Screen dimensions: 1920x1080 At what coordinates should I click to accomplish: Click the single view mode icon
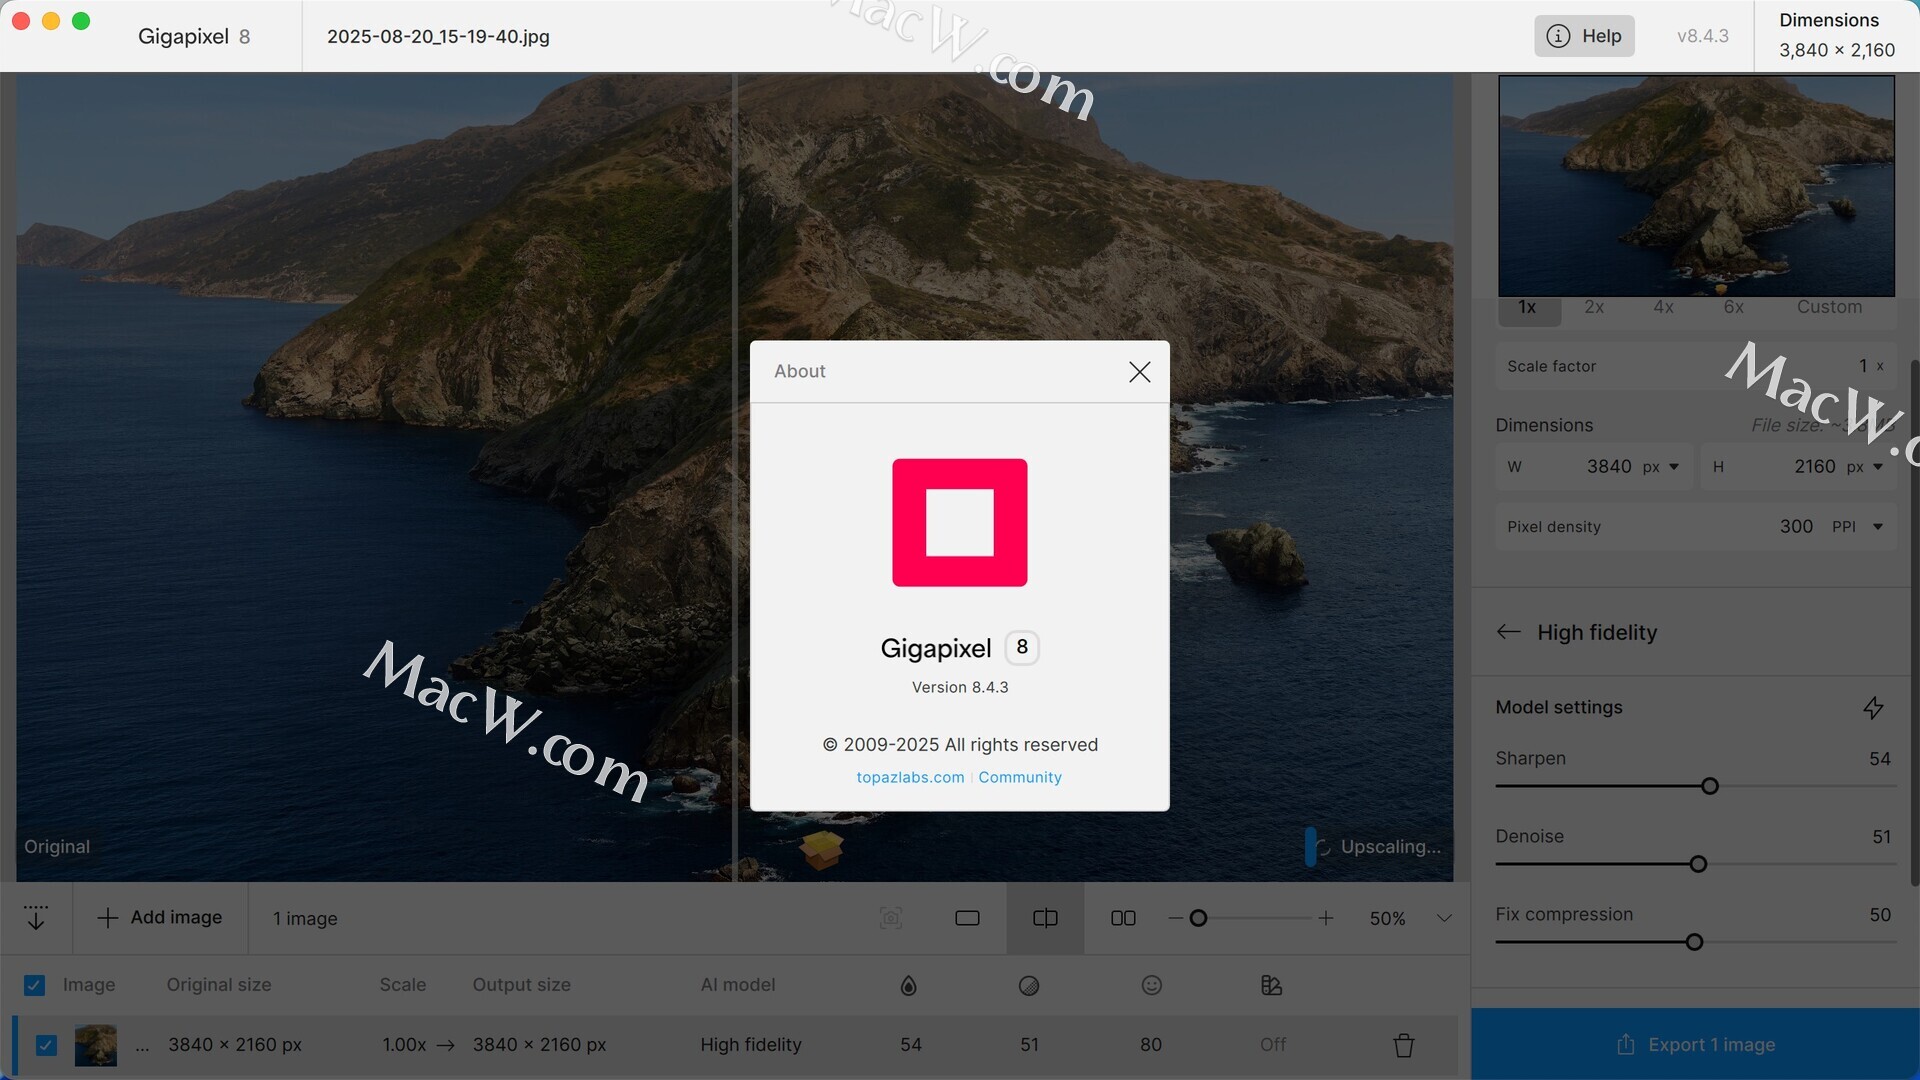(x=967, y=918)
